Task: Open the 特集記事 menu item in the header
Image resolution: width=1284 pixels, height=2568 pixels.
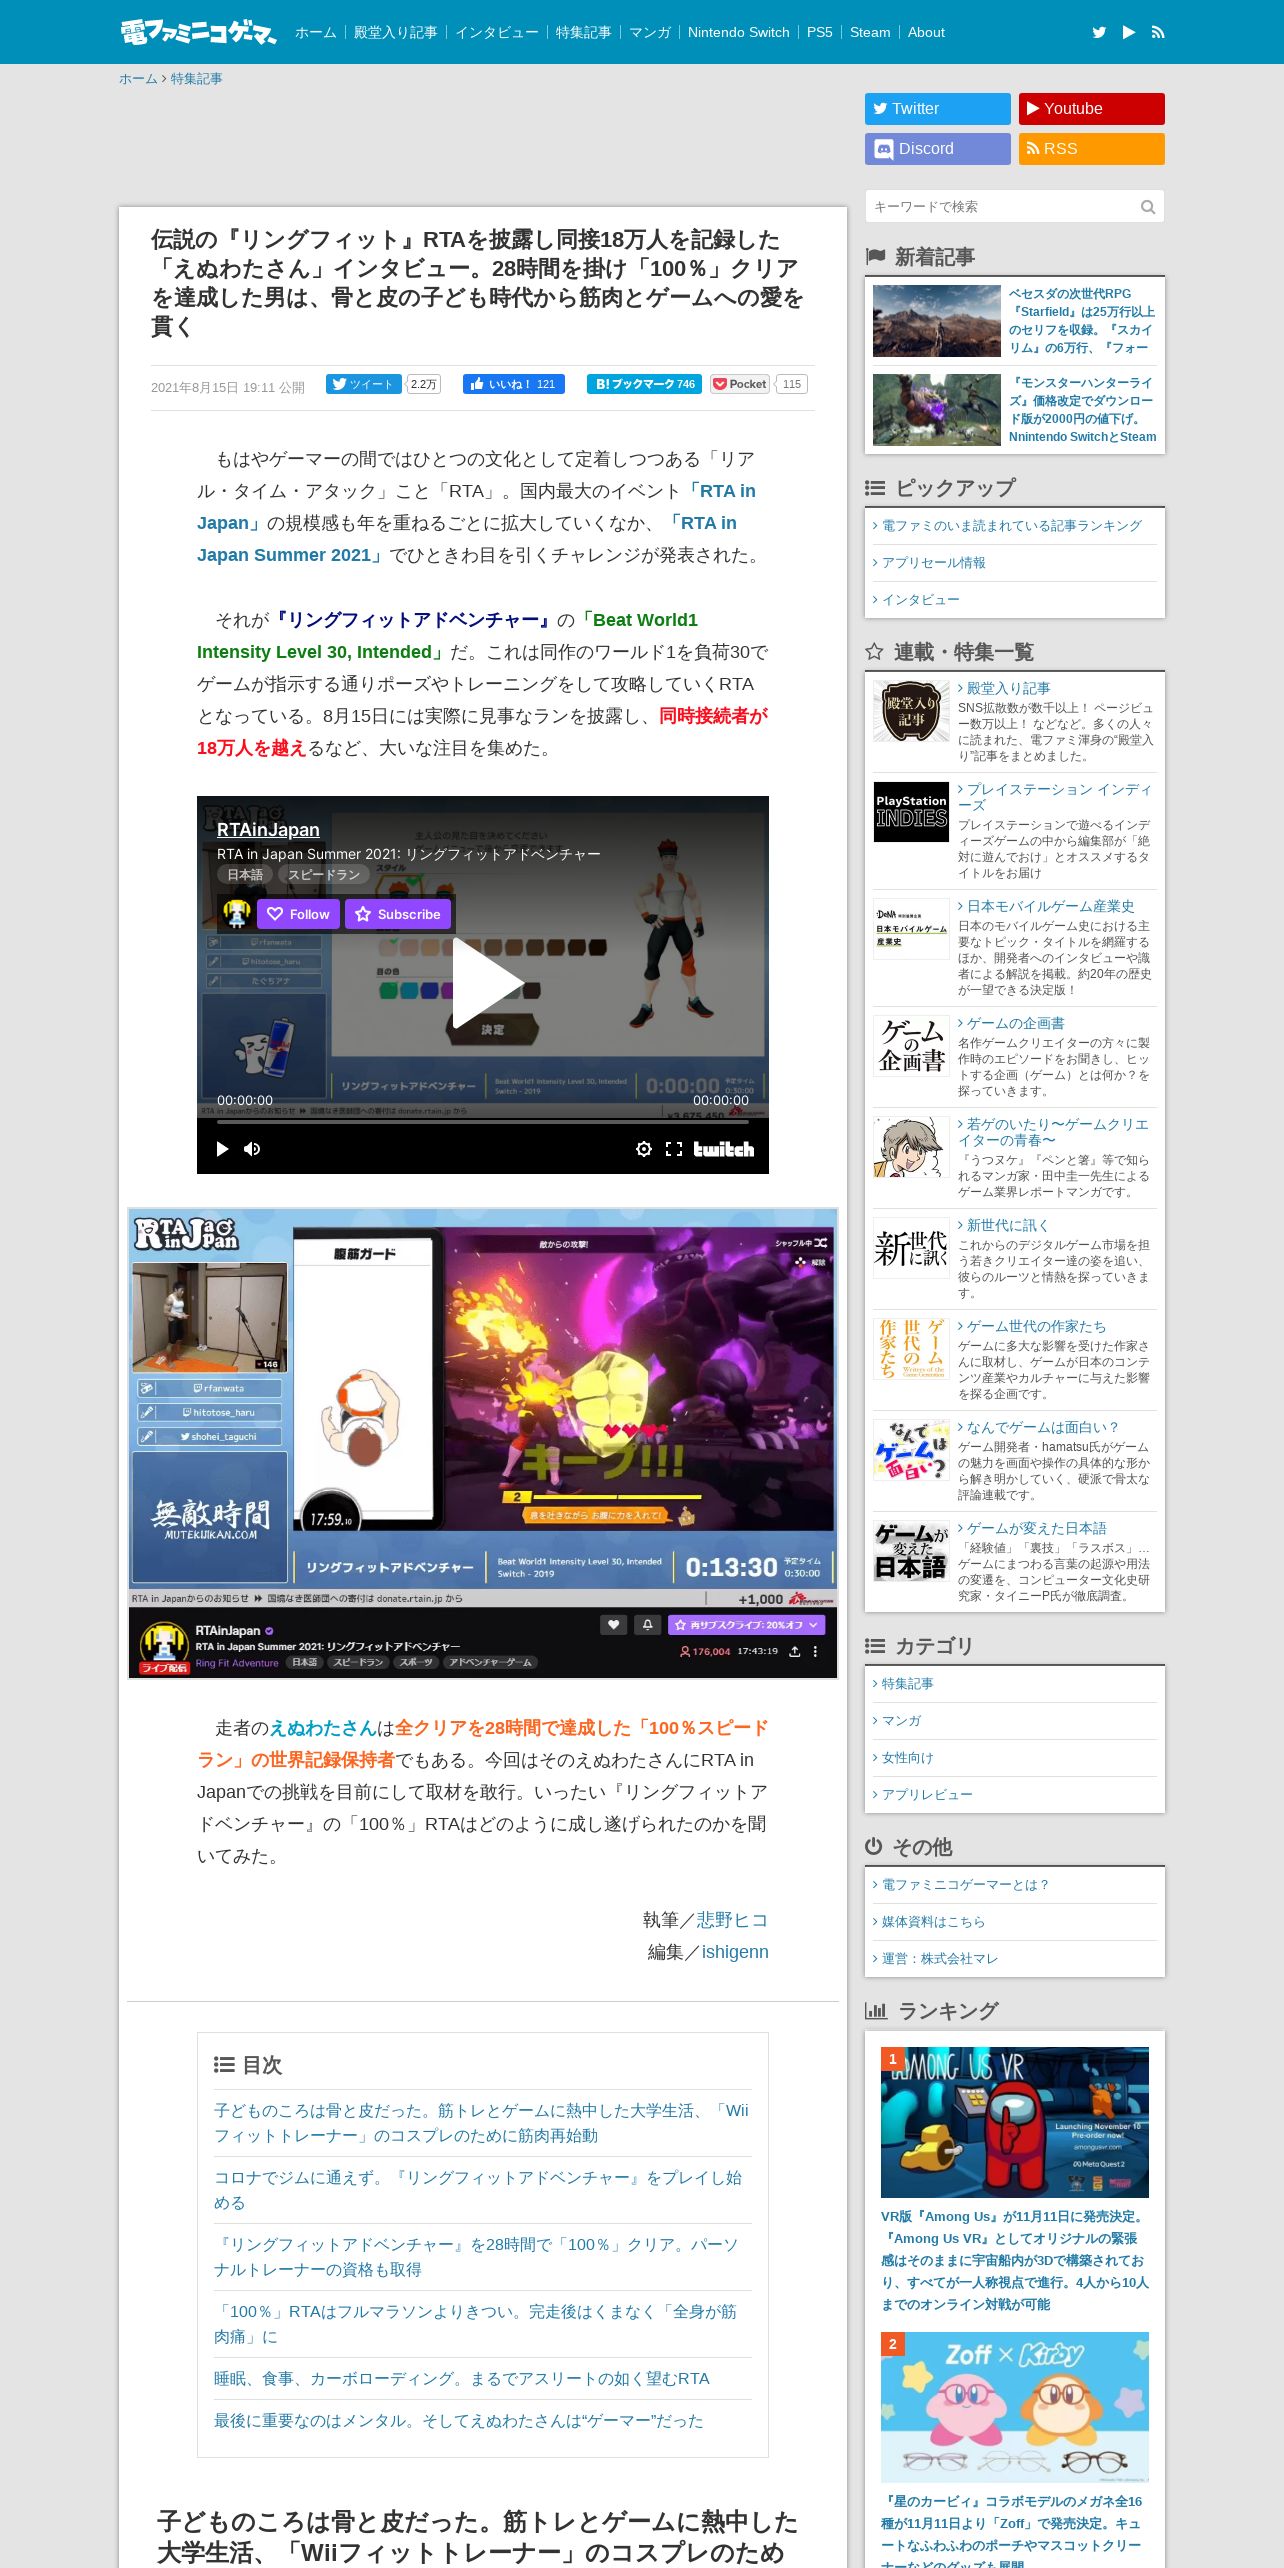Action: pos(583,32)
